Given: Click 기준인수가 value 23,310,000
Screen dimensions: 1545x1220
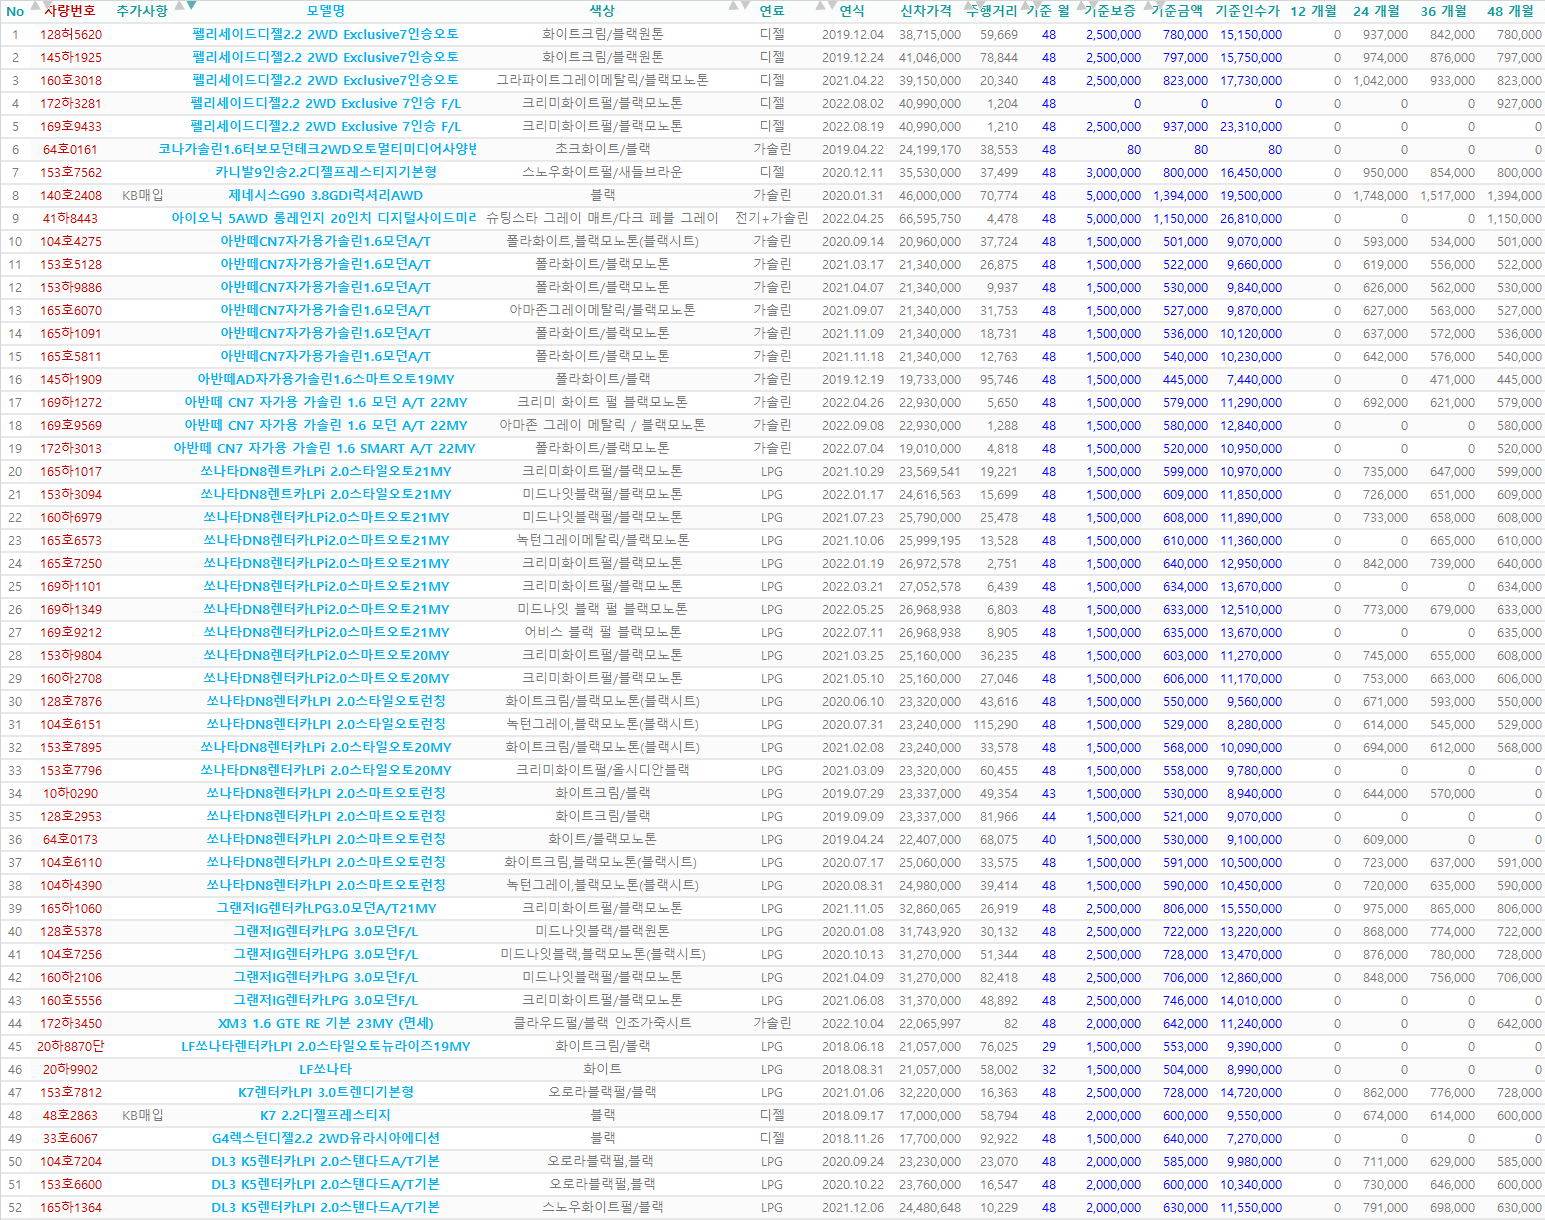Looking at the screenshot, I should tap(1251, 126).
